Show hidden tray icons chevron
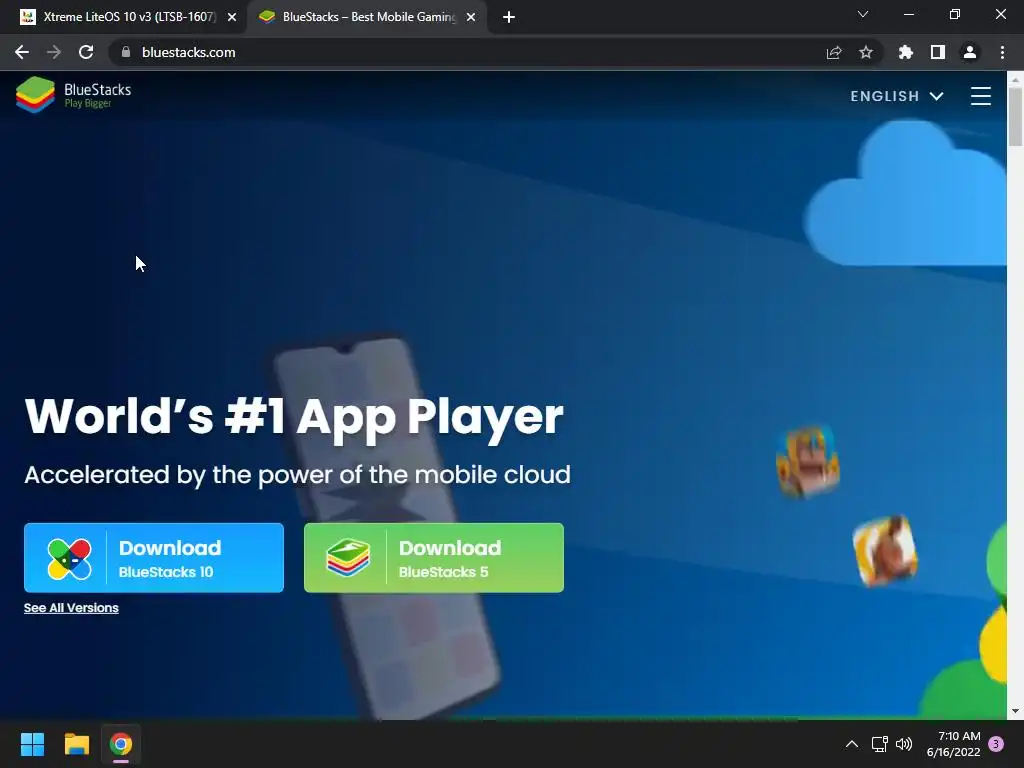The image size is (1024, 768). 852,744
